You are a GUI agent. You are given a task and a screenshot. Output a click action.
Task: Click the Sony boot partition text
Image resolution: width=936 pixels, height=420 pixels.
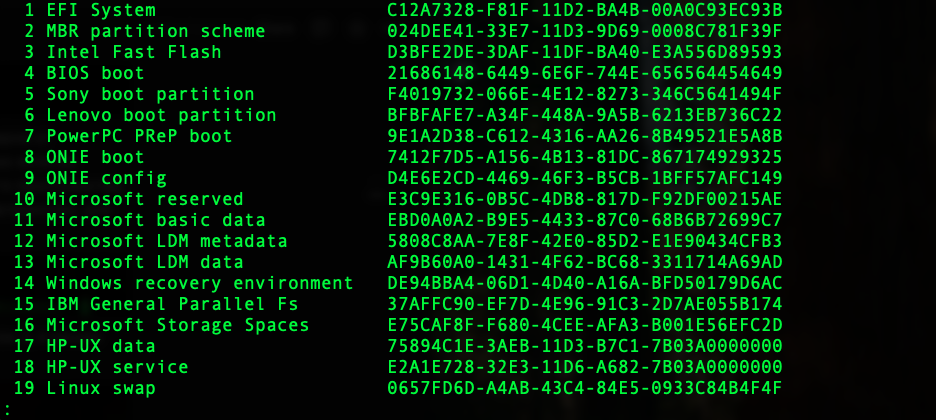[150, 94]
